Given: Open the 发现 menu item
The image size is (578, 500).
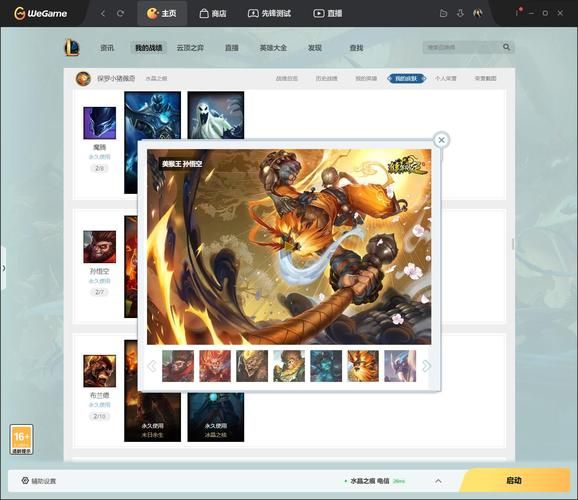Looking at the screenshot, I should 315,48.
